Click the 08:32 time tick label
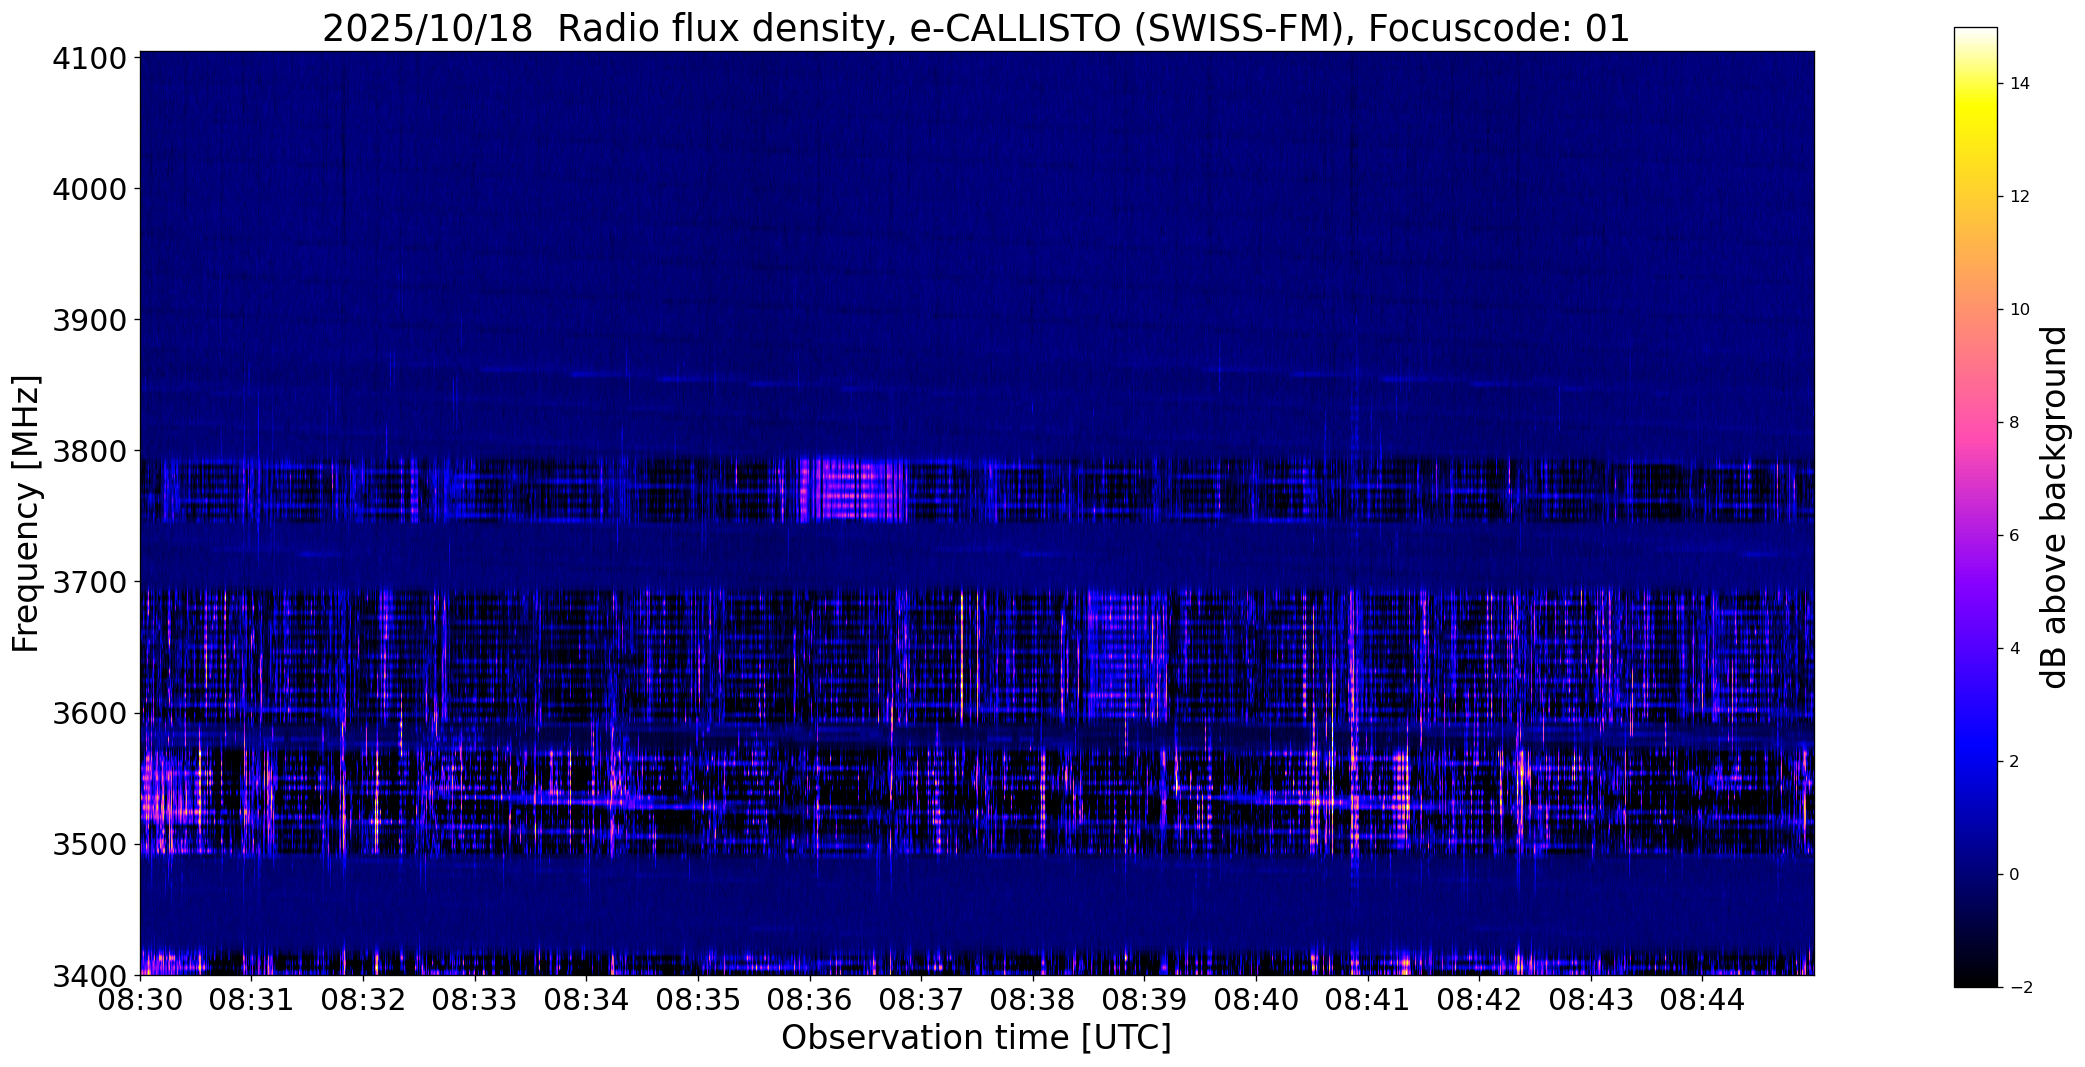The width and height of the screenshot is (2085, 1067). tap(364, 1000)
